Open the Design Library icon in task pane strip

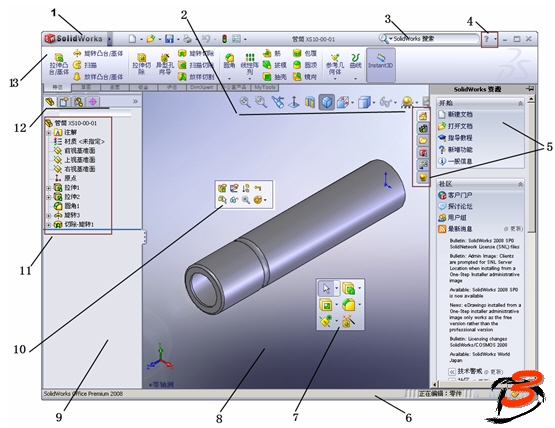point(423,128)
